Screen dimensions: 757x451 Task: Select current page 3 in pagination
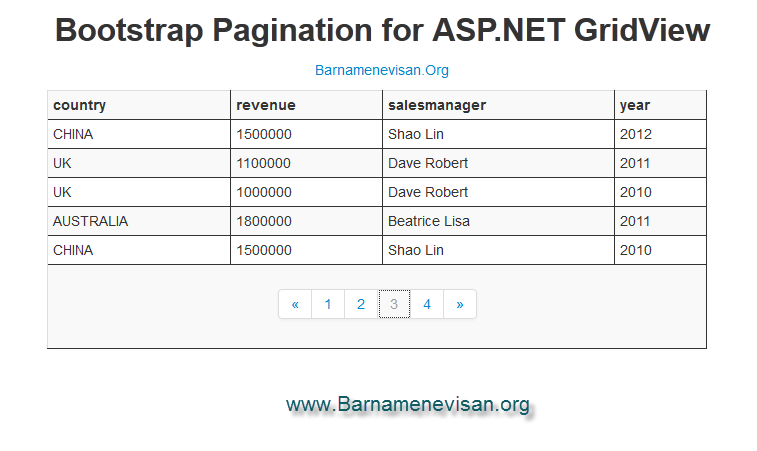394,304
